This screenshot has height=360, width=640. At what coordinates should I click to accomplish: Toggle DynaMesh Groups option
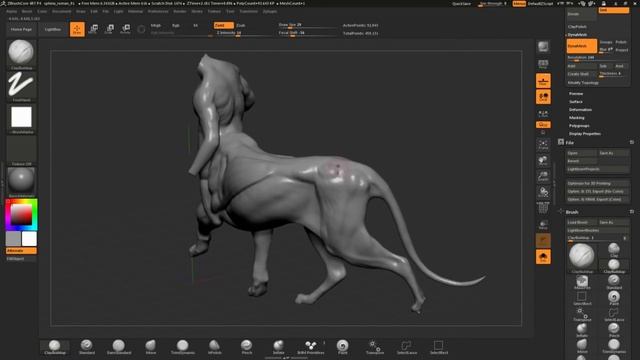coord(606,42)
